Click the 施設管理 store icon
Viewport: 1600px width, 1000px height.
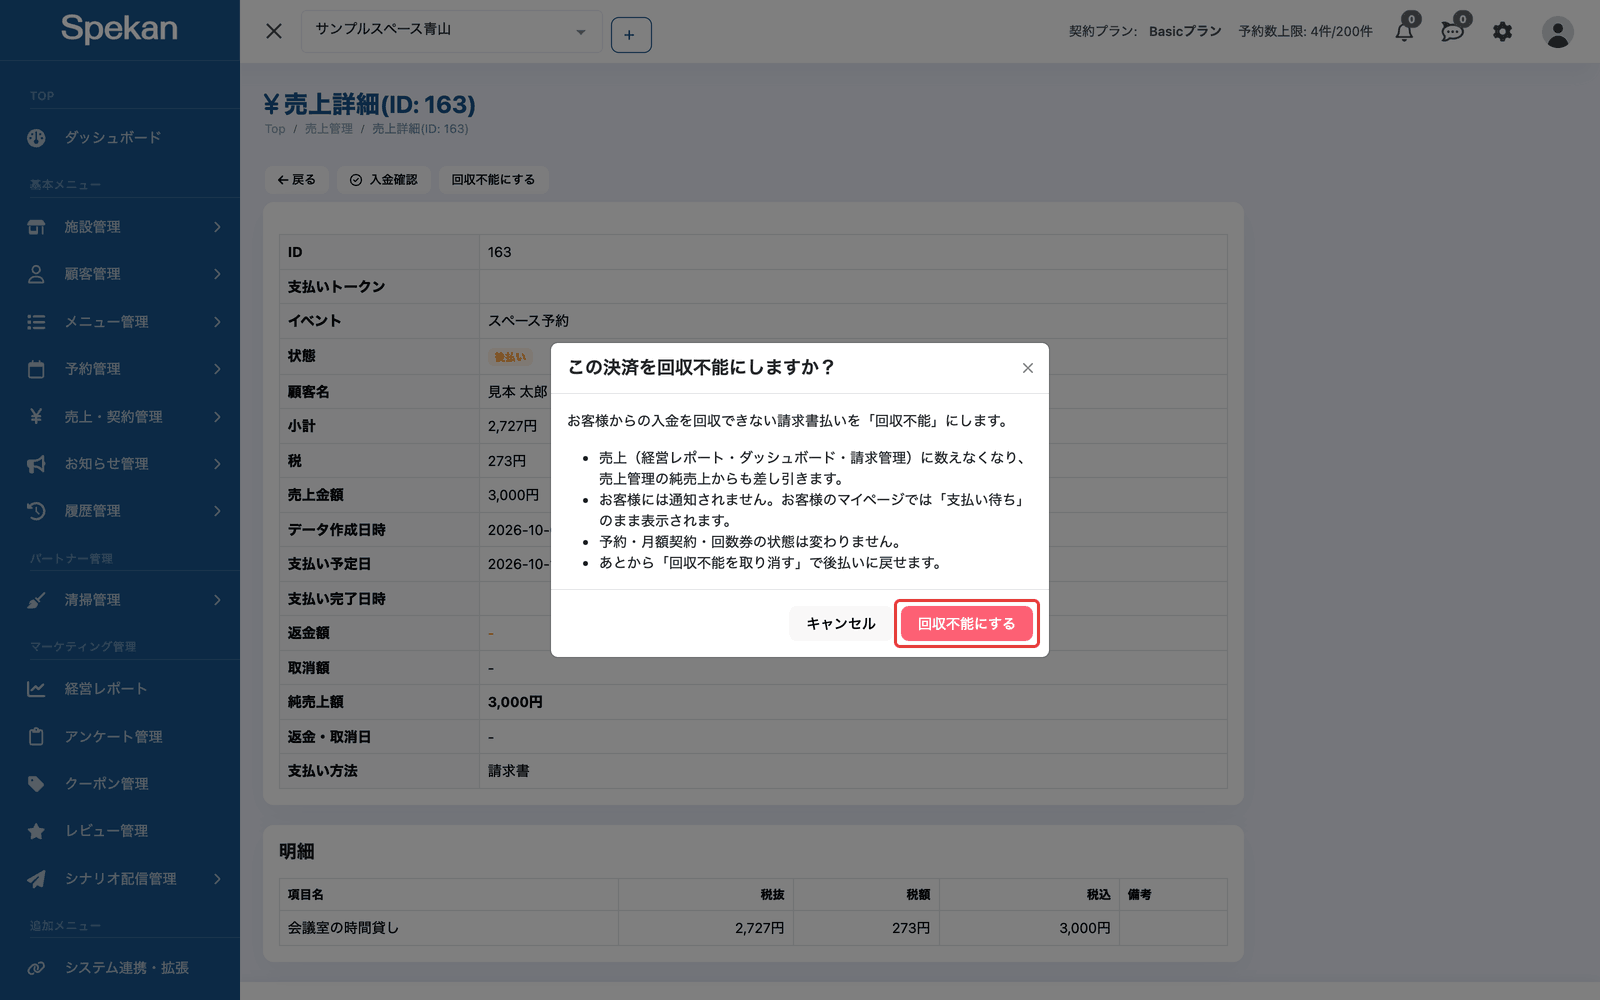(36, 227)
